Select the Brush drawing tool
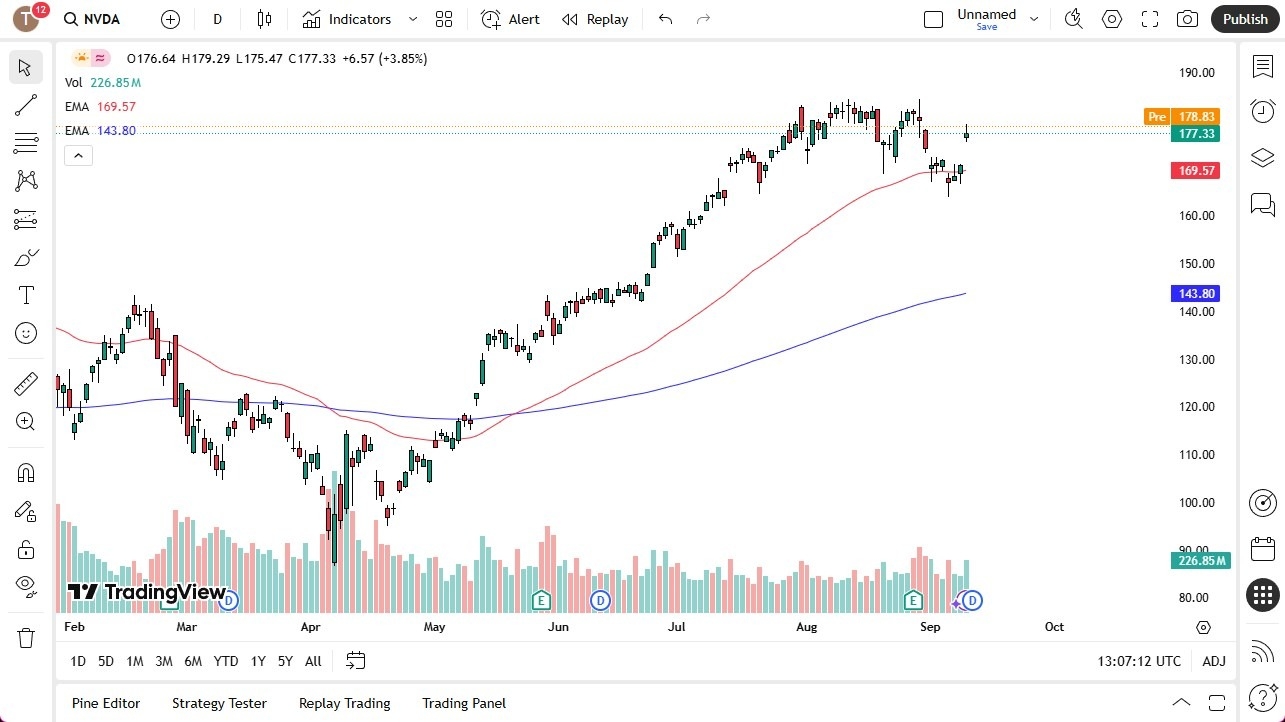1285x722 pixels. click(25, 257)
